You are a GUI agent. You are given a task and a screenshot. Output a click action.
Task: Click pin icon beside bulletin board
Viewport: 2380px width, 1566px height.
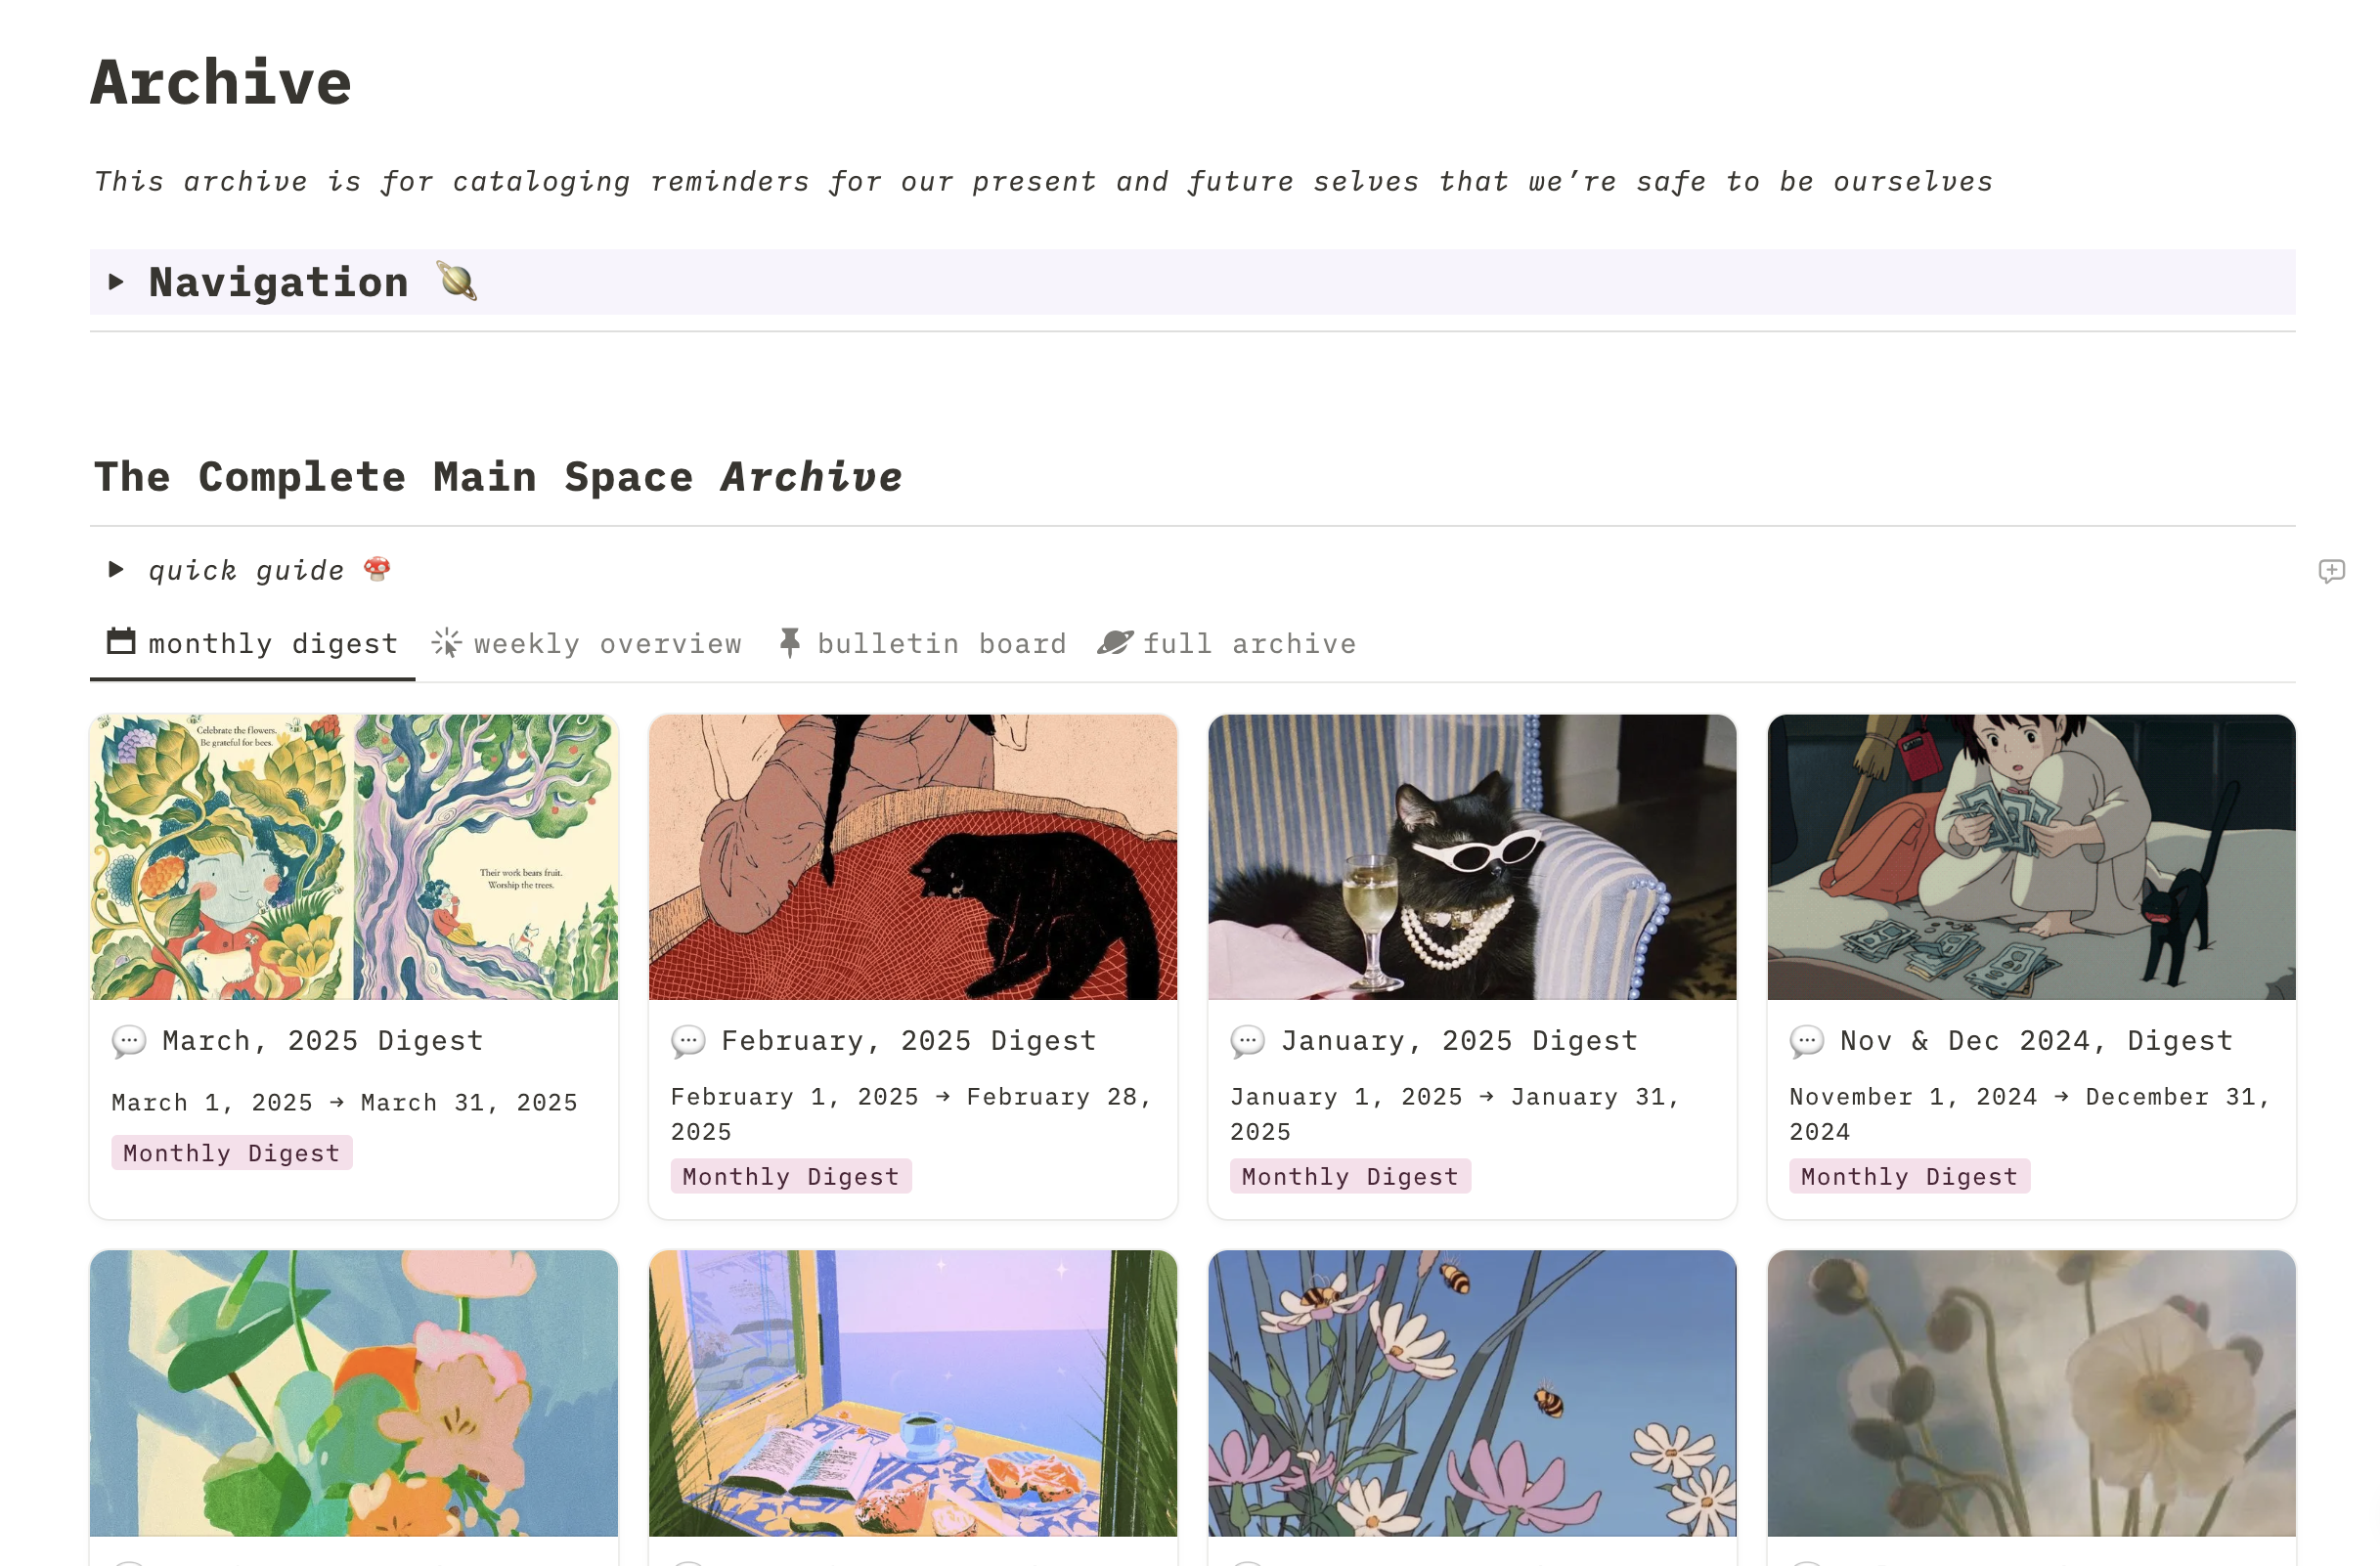(790, 643)
